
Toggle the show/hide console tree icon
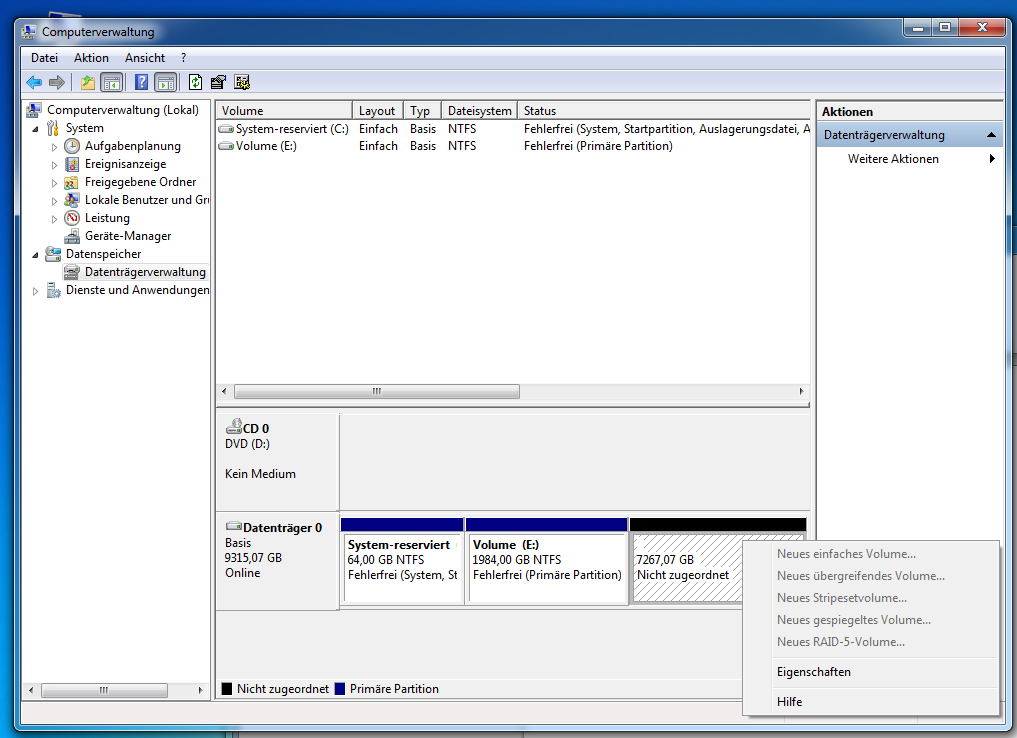[112, 82]
